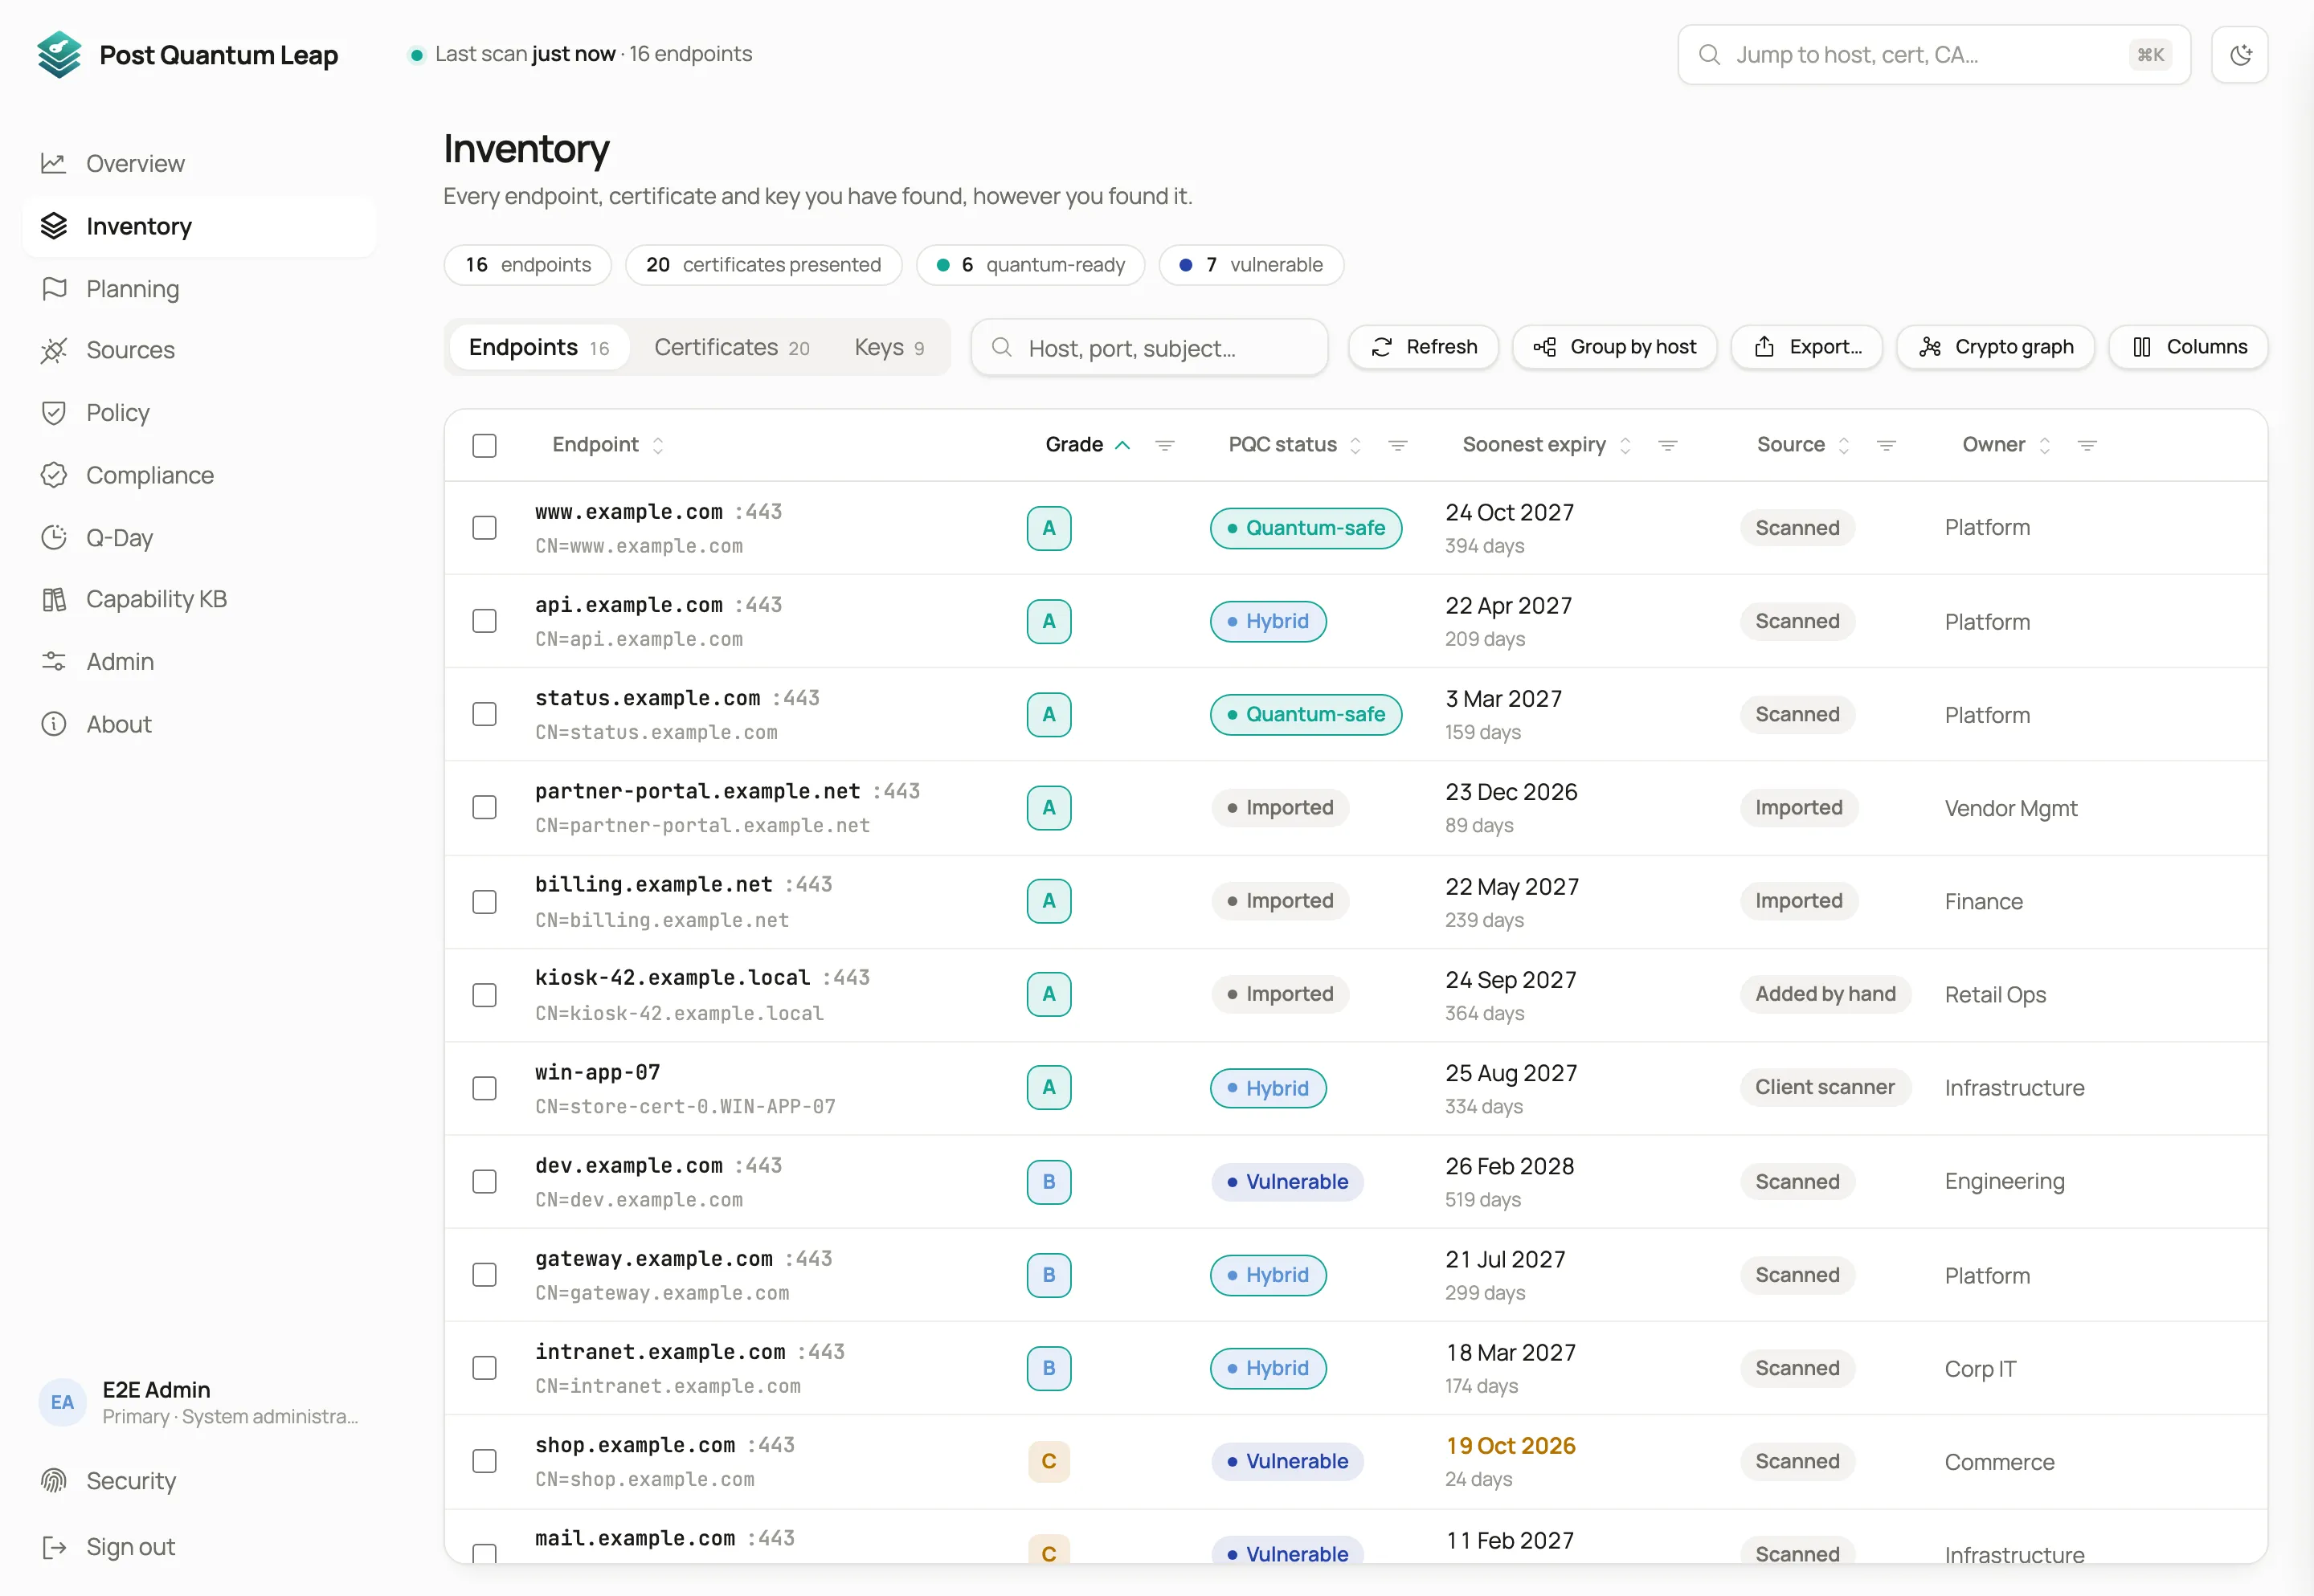Image resolution: width=2314 pixels, height=1596 pixels.
Task: Click the Admin sliders icon
Action: click(54, 662)
